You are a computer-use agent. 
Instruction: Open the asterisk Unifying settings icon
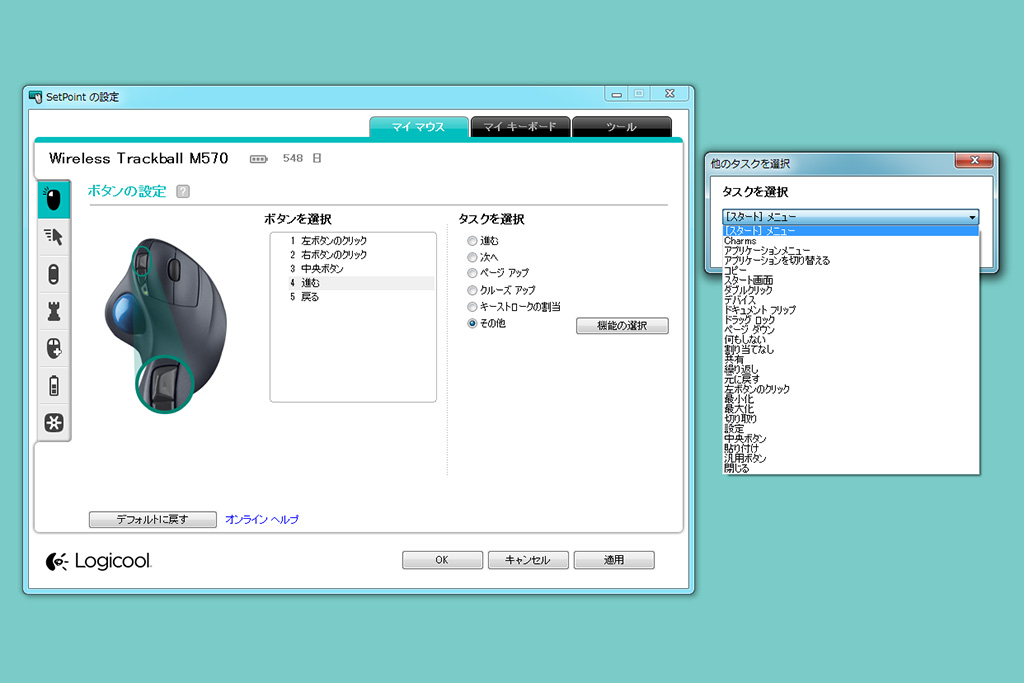pos(54,422)
